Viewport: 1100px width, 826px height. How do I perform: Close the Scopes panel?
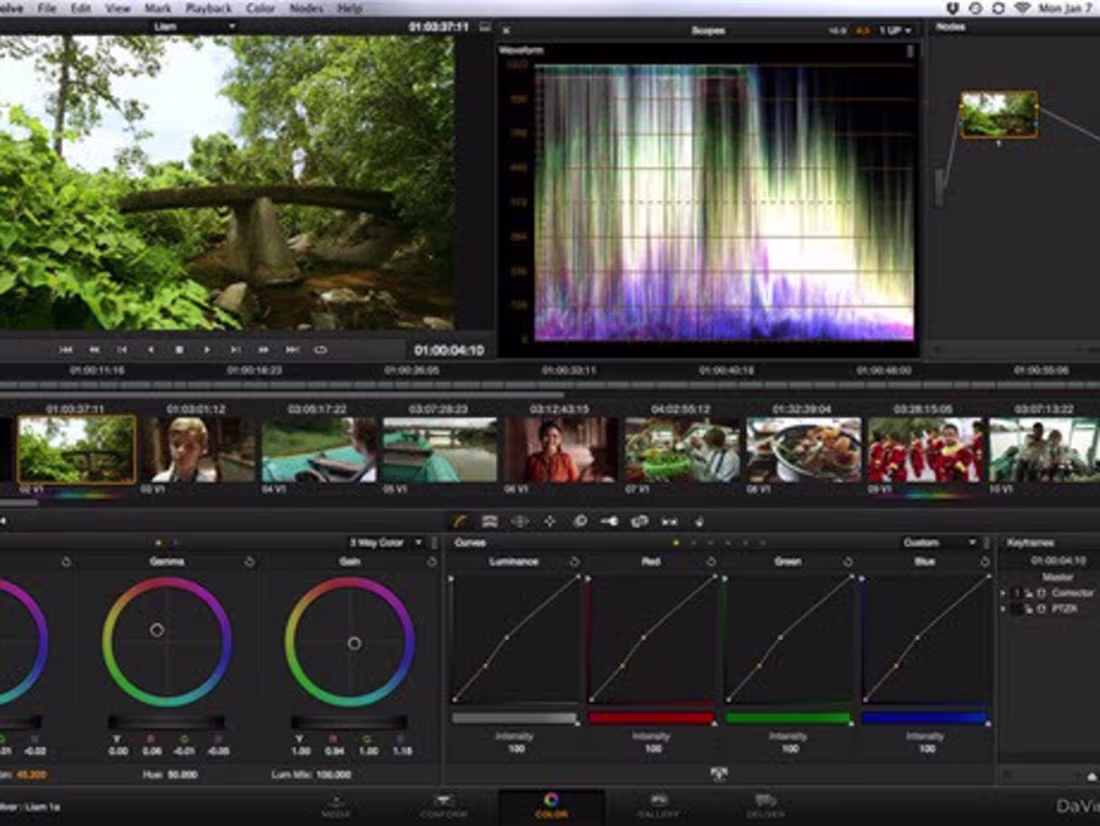coord(507,31)
